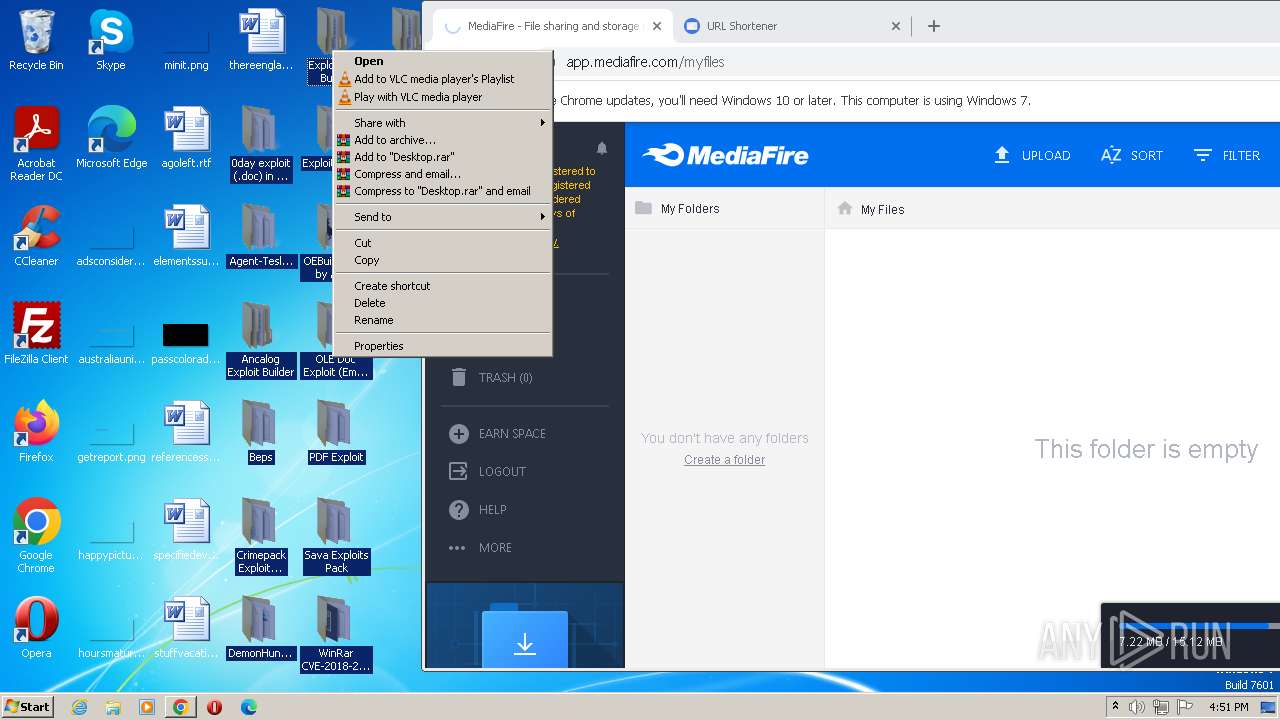Screen dimensions: 1280x720
Task: Choose Properties from the context menu
Action: [x=442, y=346]
